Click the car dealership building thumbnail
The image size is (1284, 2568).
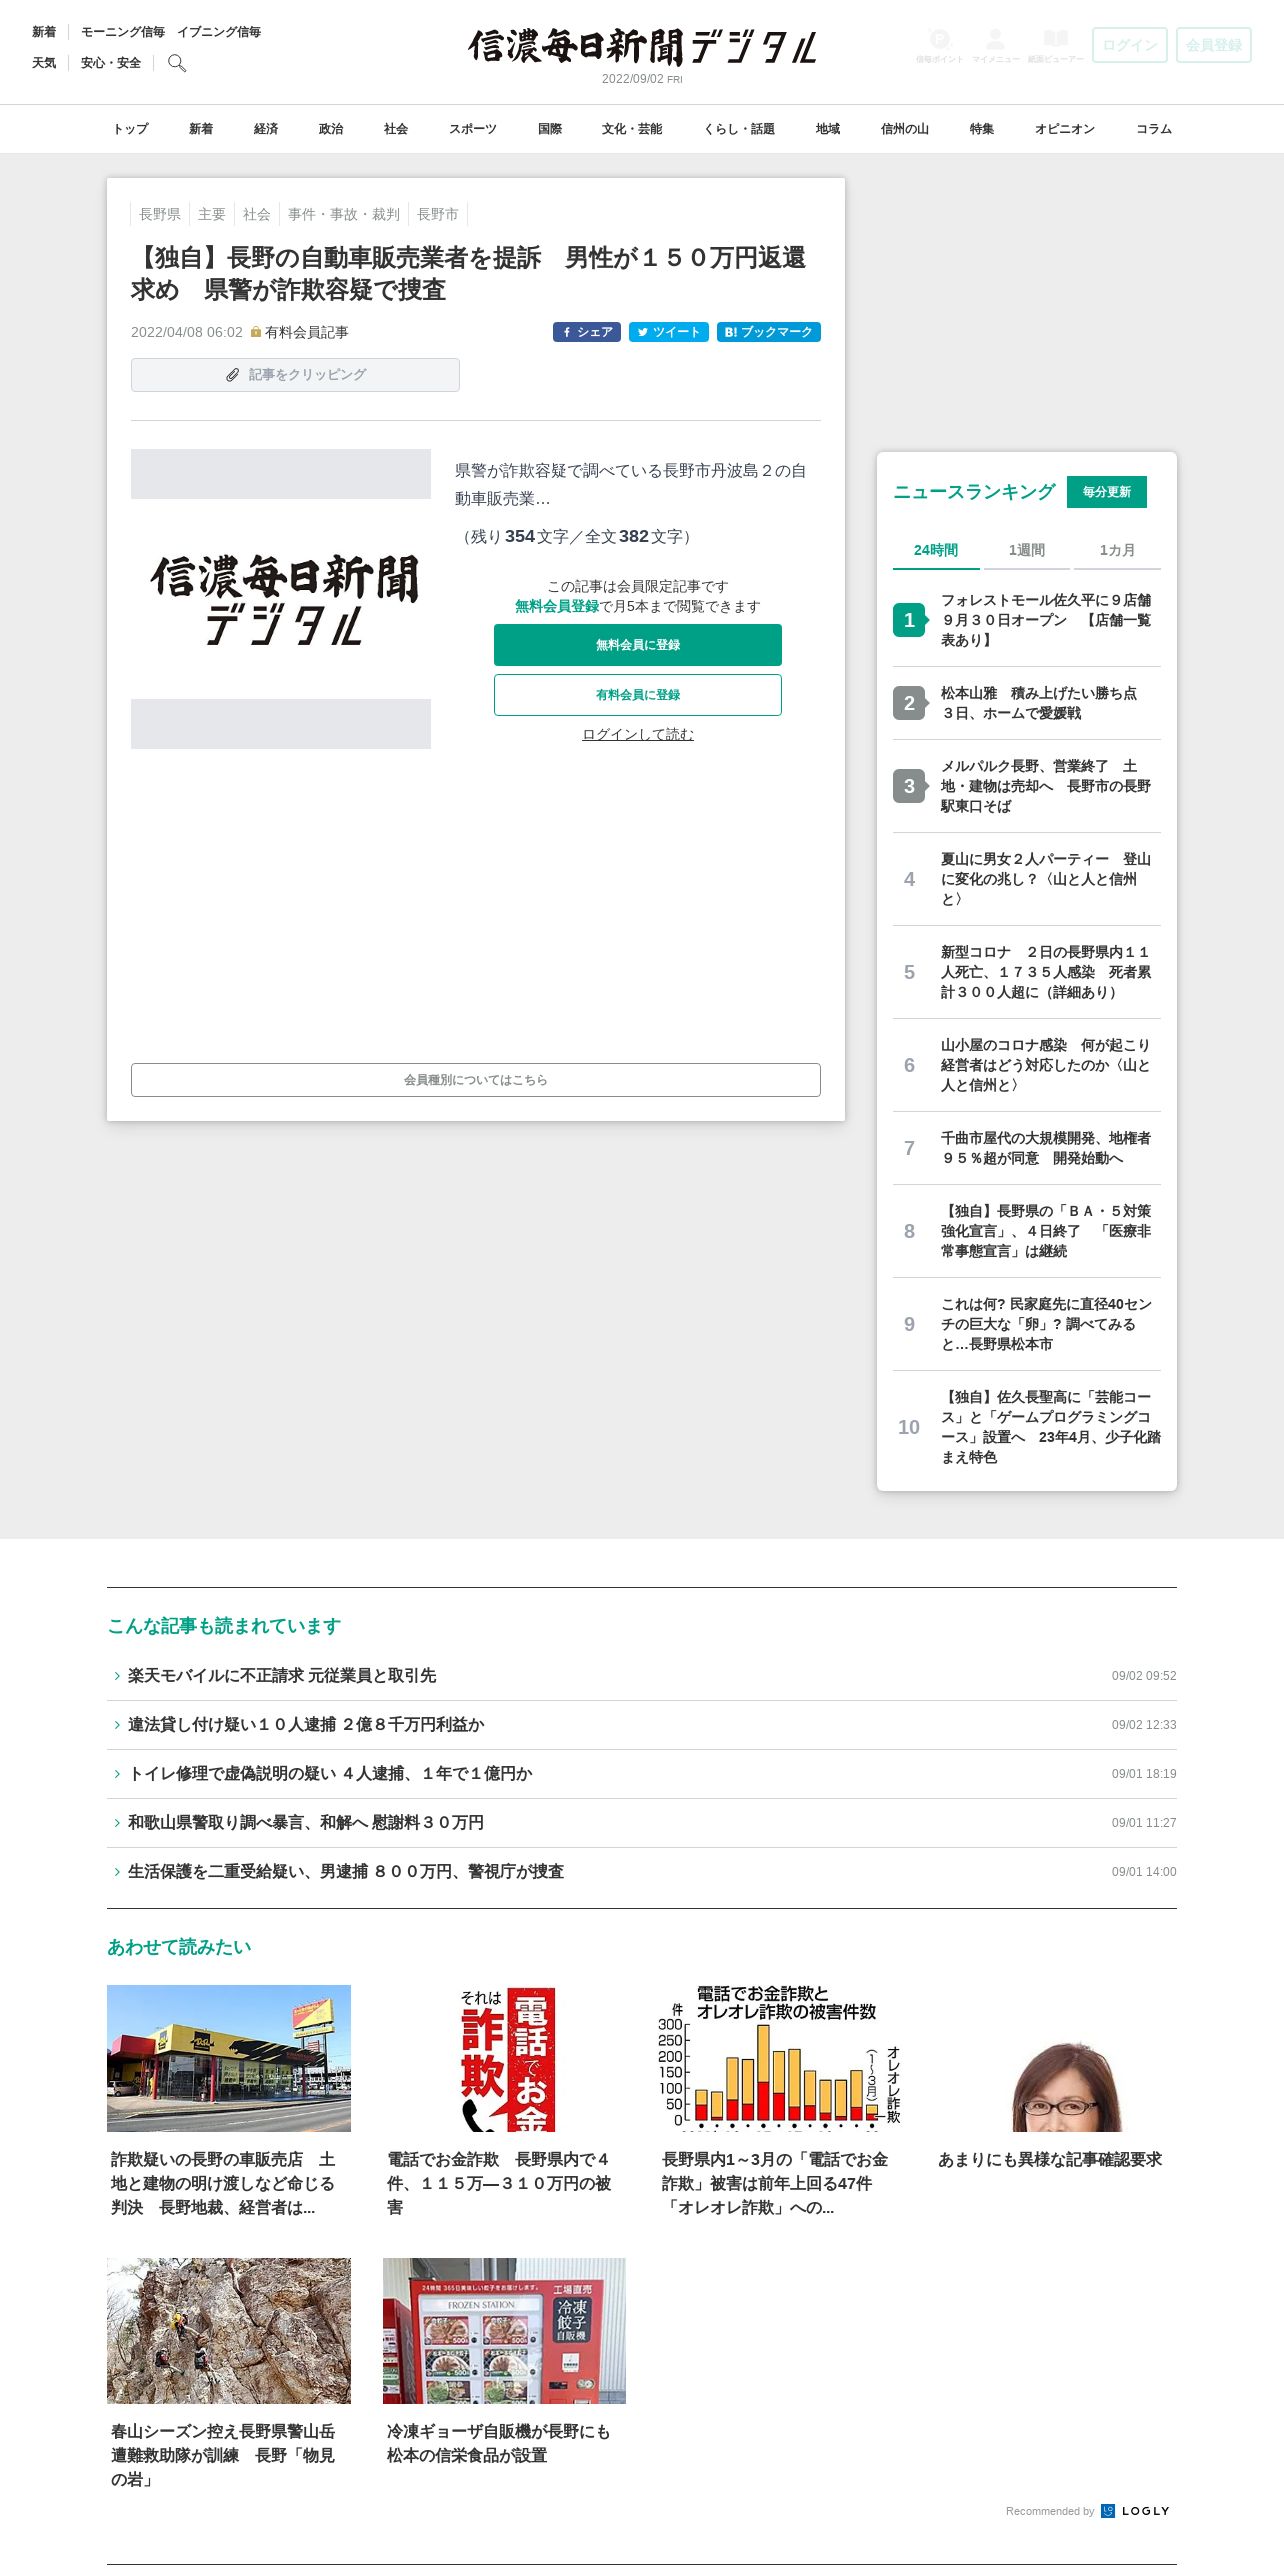click(229, 2058)
